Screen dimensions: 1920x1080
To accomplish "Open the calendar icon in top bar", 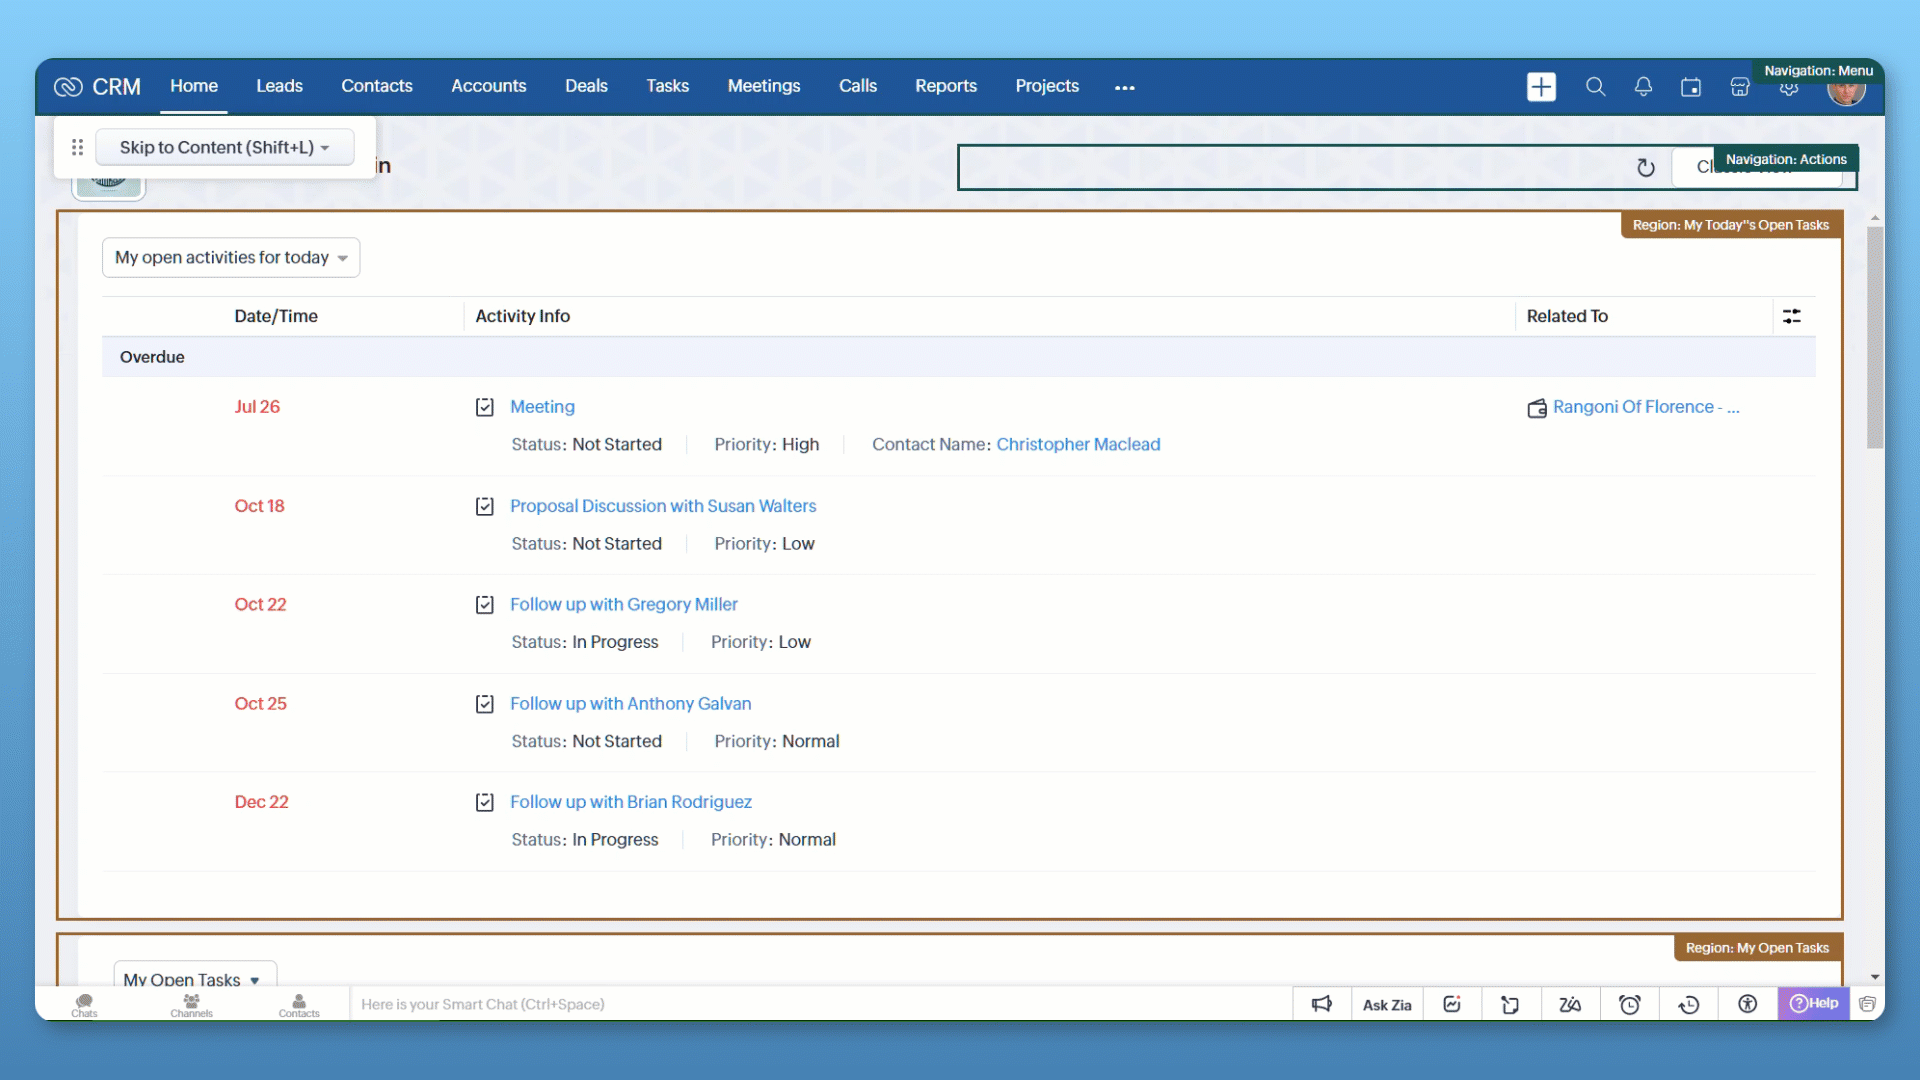I will [1691, 87].
